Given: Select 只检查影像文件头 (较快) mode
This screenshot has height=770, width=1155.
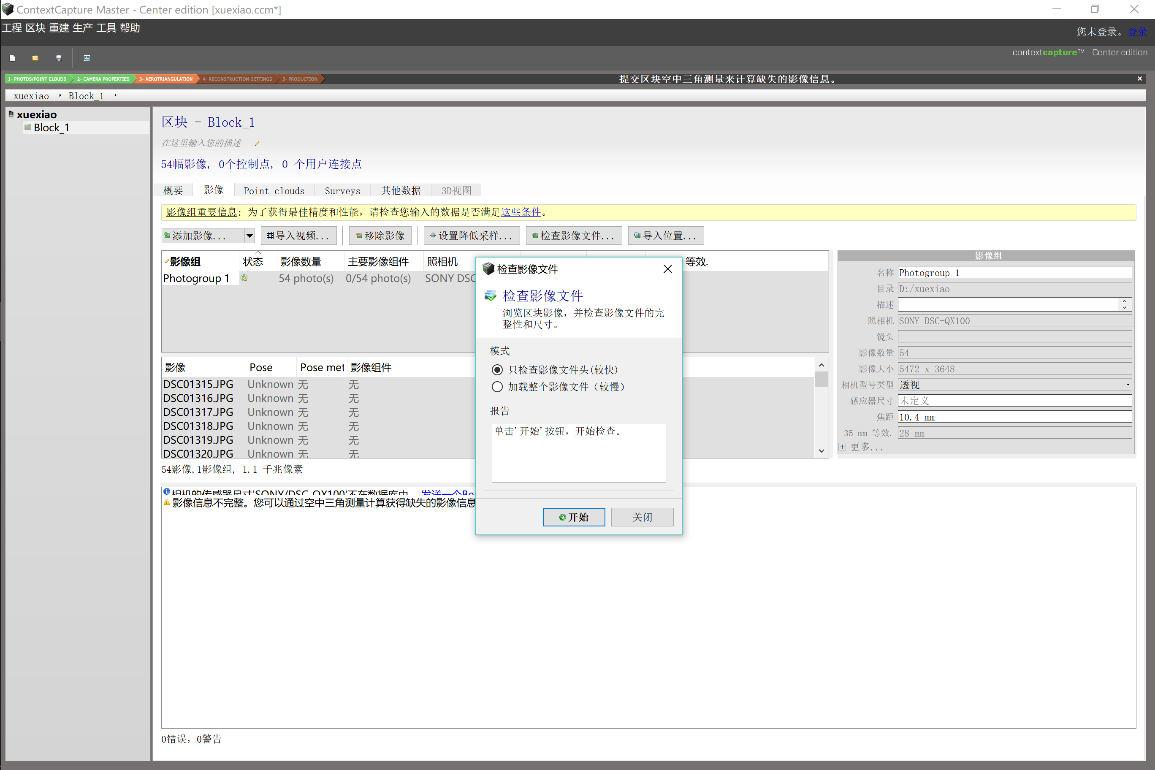Looking at the screenshot, I should pyautogui.click(x=497, y=370).
